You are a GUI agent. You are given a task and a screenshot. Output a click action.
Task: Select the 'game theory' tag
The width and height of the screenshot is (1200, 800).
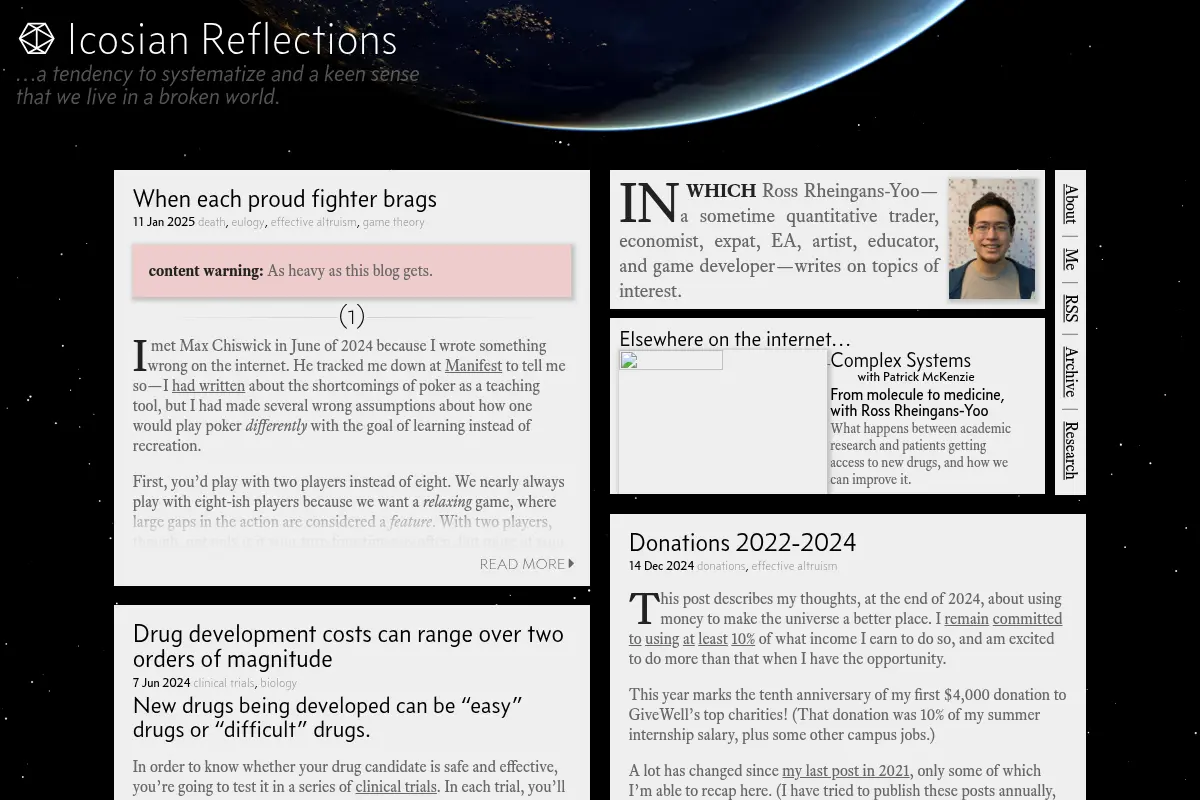pyautogui.click(x=393, y=222)
